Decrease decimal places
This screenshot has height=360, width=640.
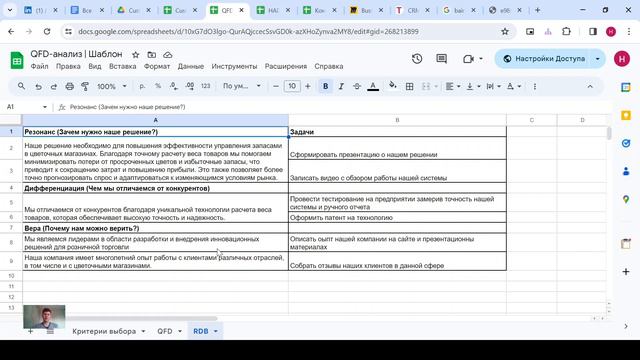point(173,86)
